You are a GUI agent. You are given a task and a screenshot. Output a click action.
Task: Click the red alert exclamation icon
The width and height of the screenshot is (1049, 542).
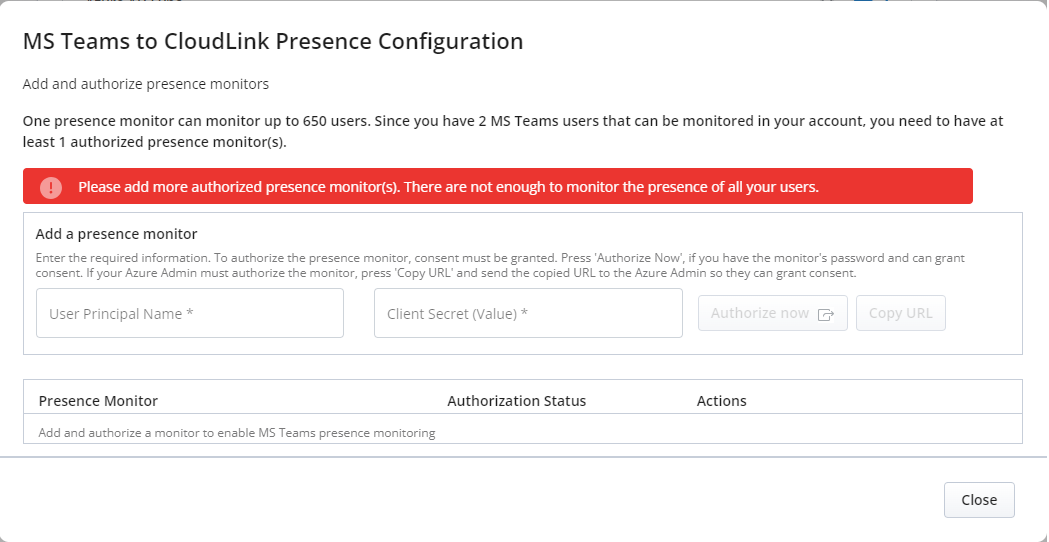(51, 187)
